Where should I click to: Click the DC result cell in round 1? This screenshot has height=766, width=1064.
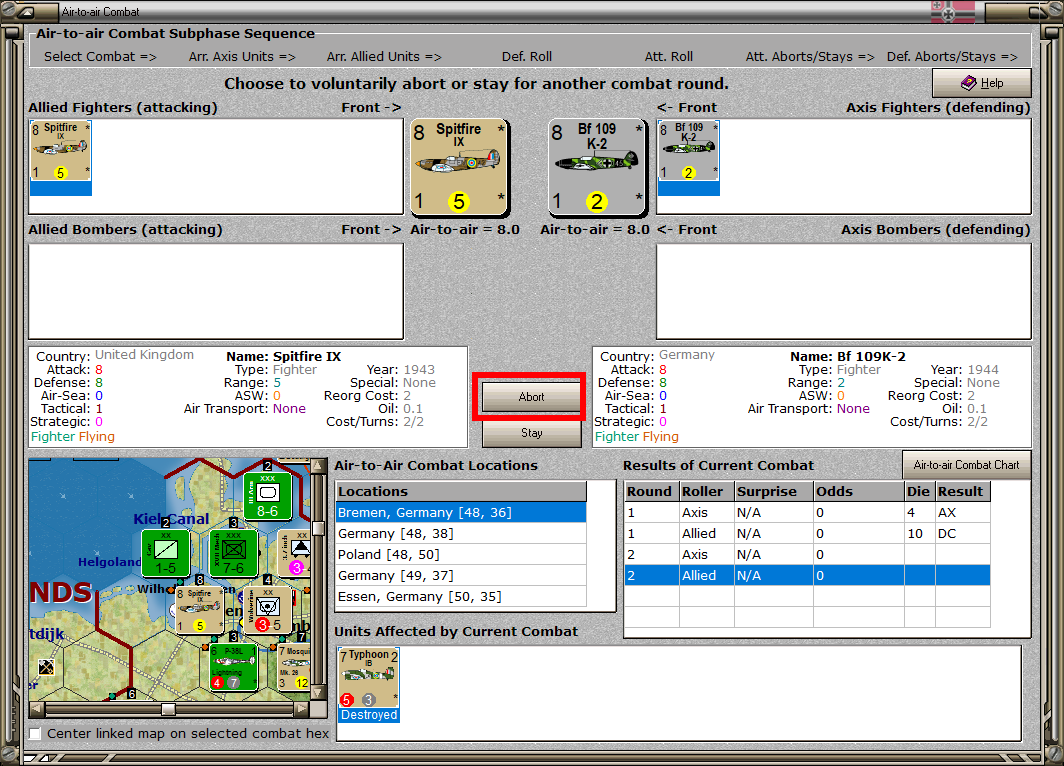point(963,533)
